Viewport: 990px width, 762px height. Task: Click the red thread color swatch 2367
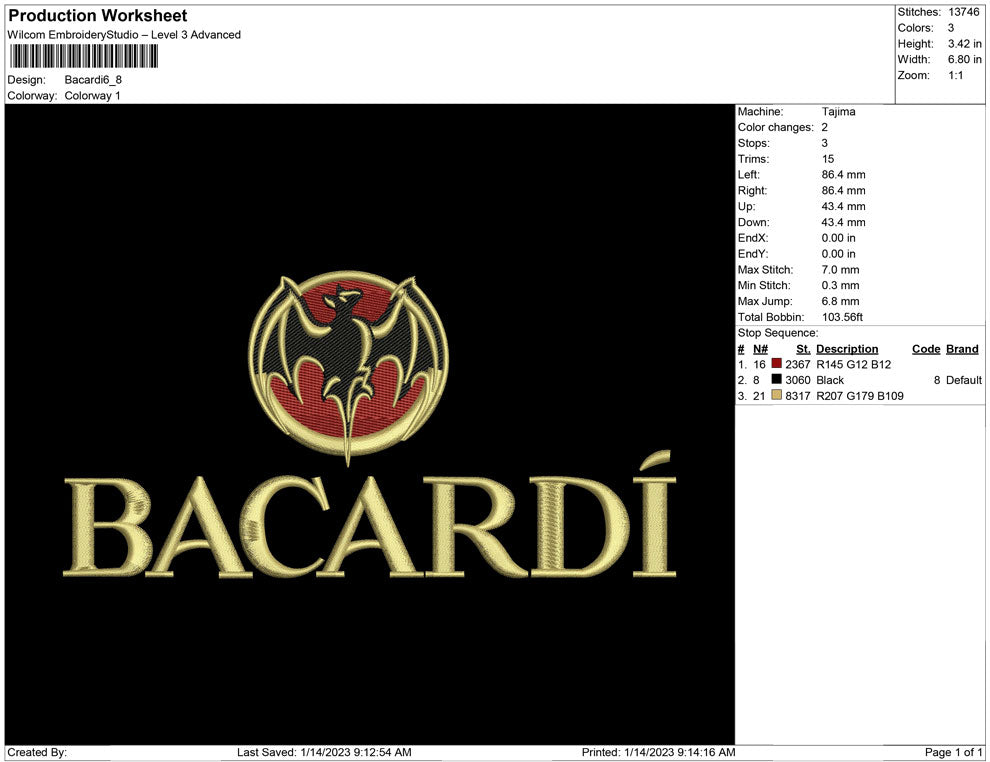click(777, 364)
